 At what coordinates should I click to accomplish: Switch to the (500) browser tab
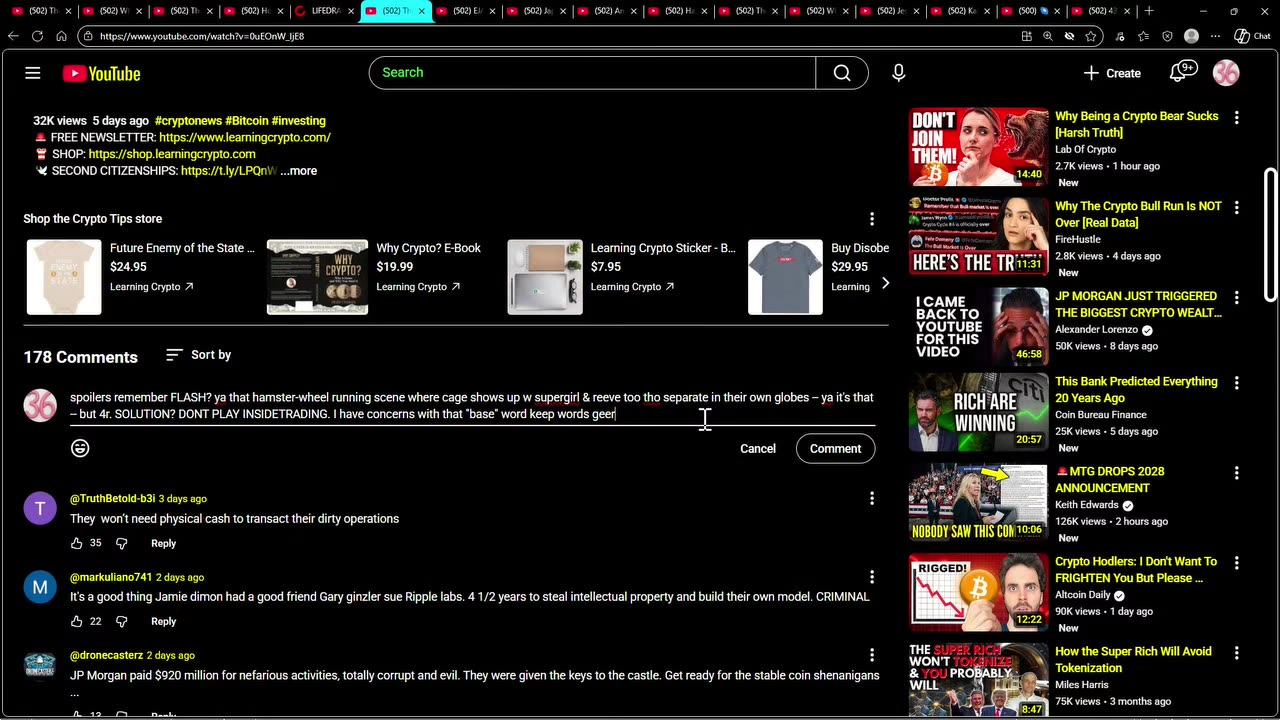pos(1029,11)
